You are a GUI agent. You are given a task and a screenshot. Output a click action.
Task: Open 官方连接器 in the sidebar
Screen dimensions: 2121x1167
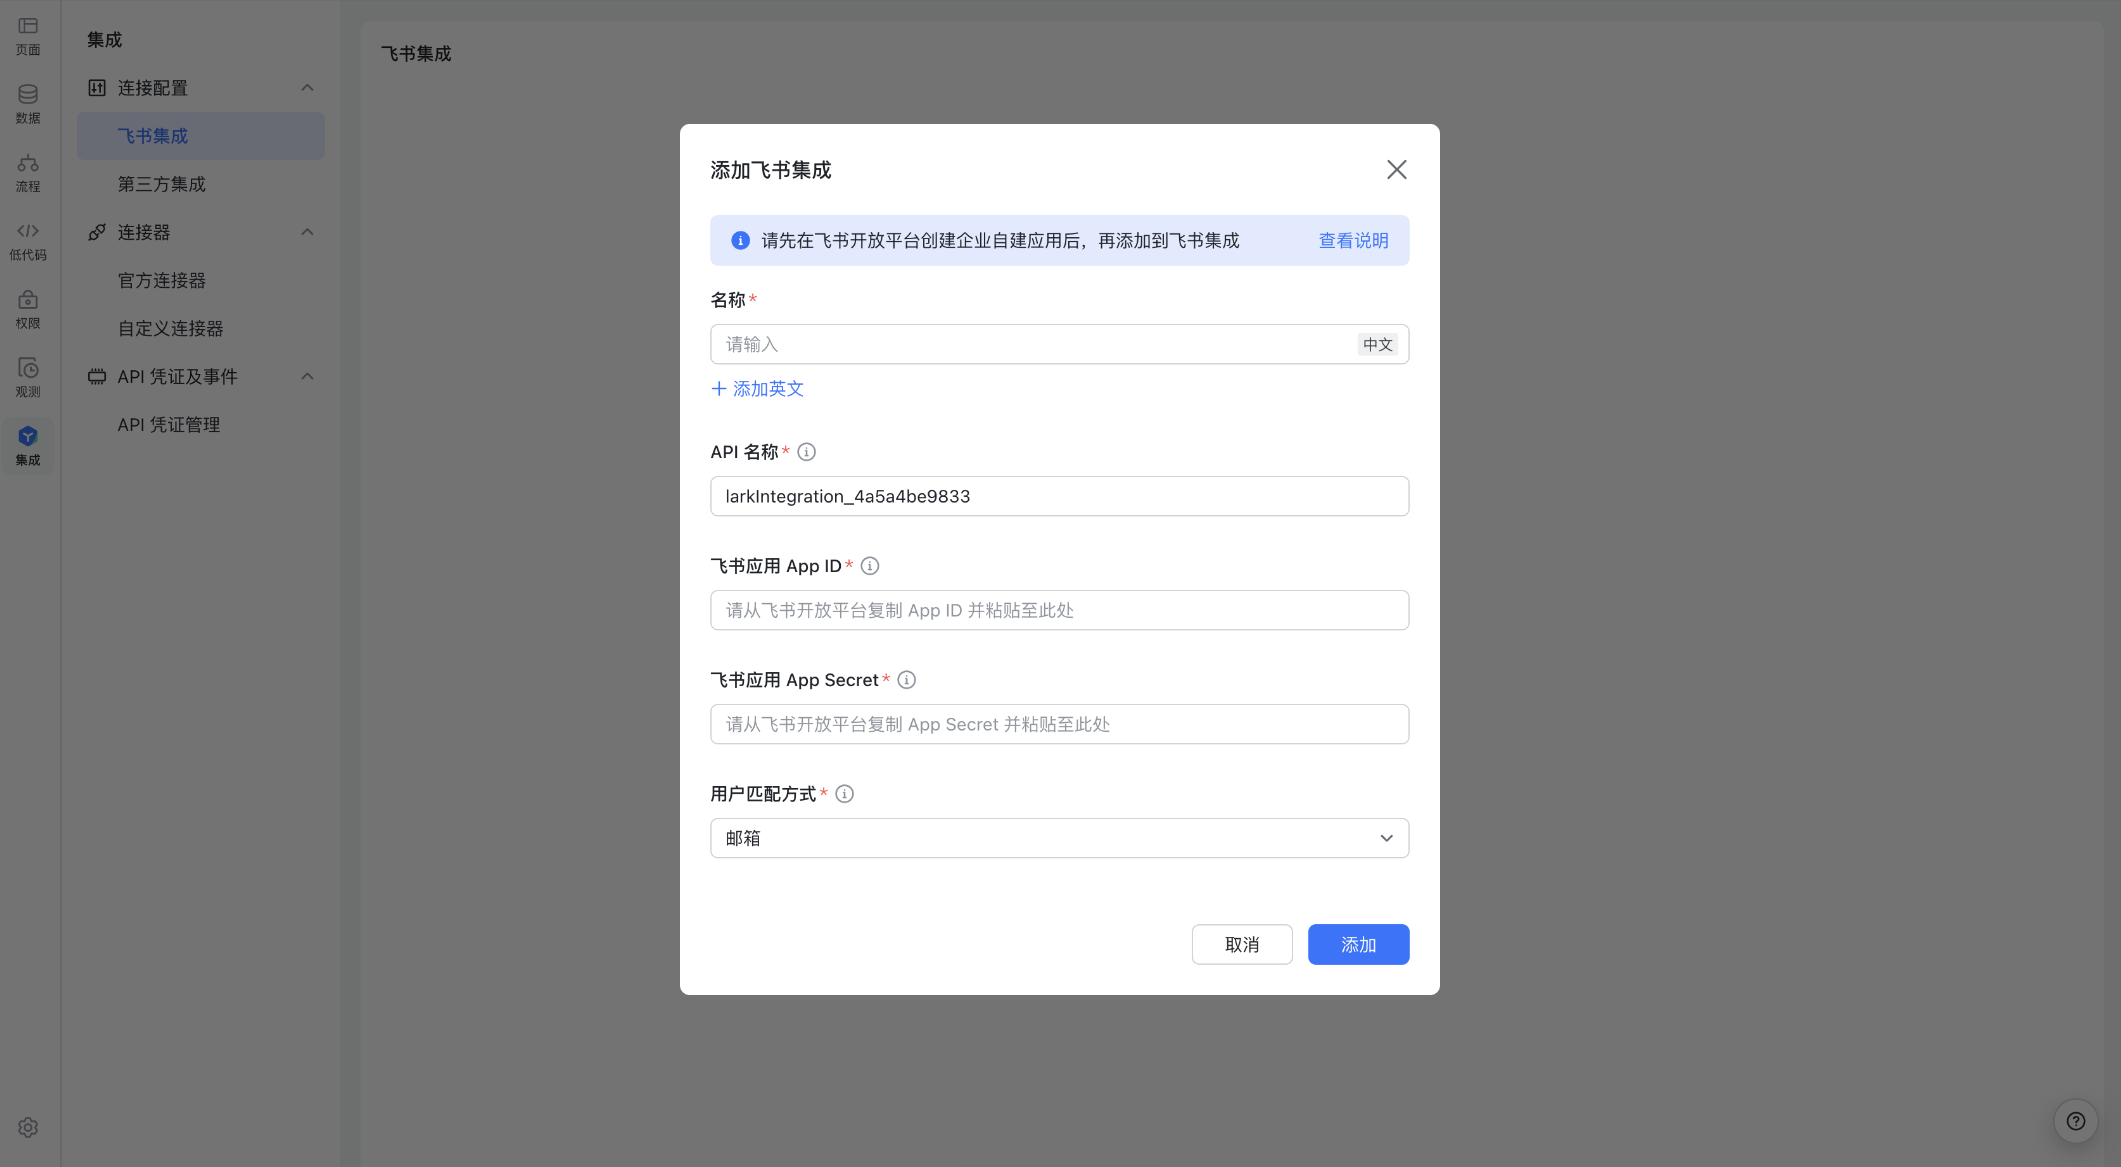pyautogui.click(x=201, y=281)
